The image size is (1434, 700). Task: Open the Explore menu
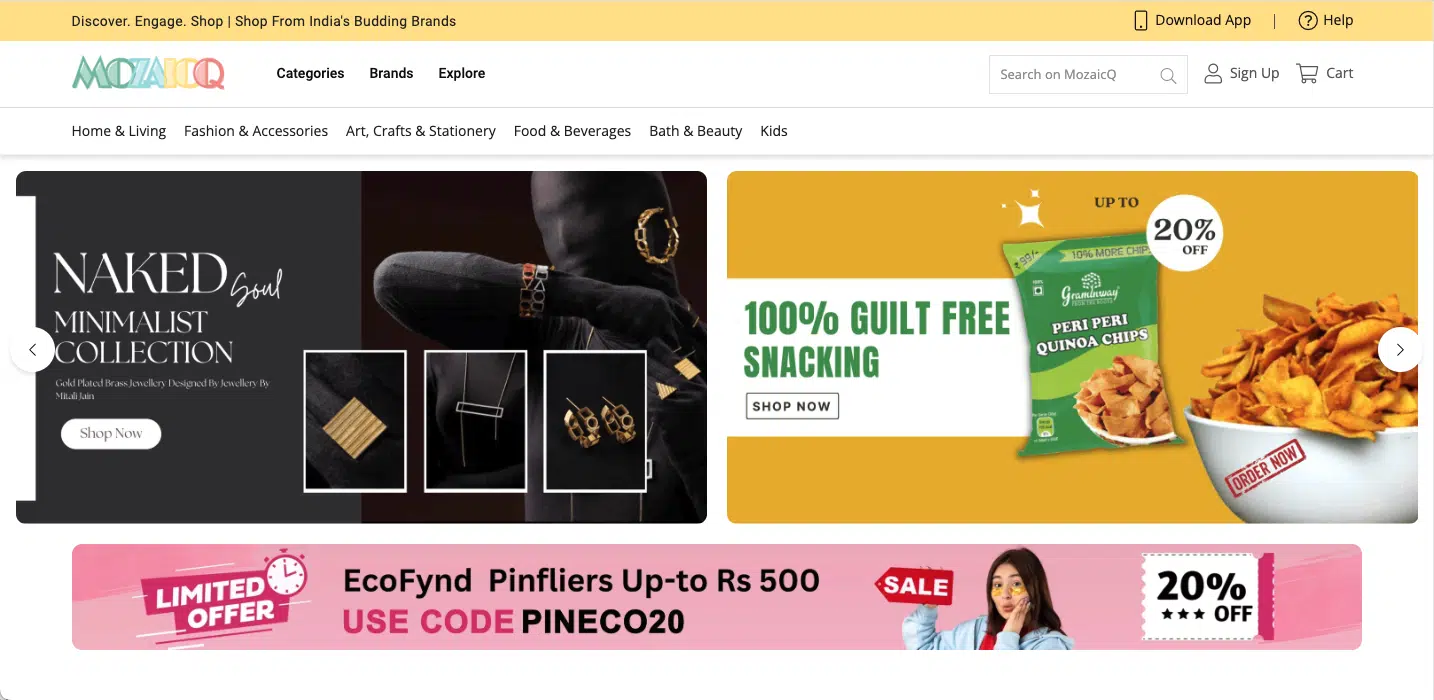[462, 73]
